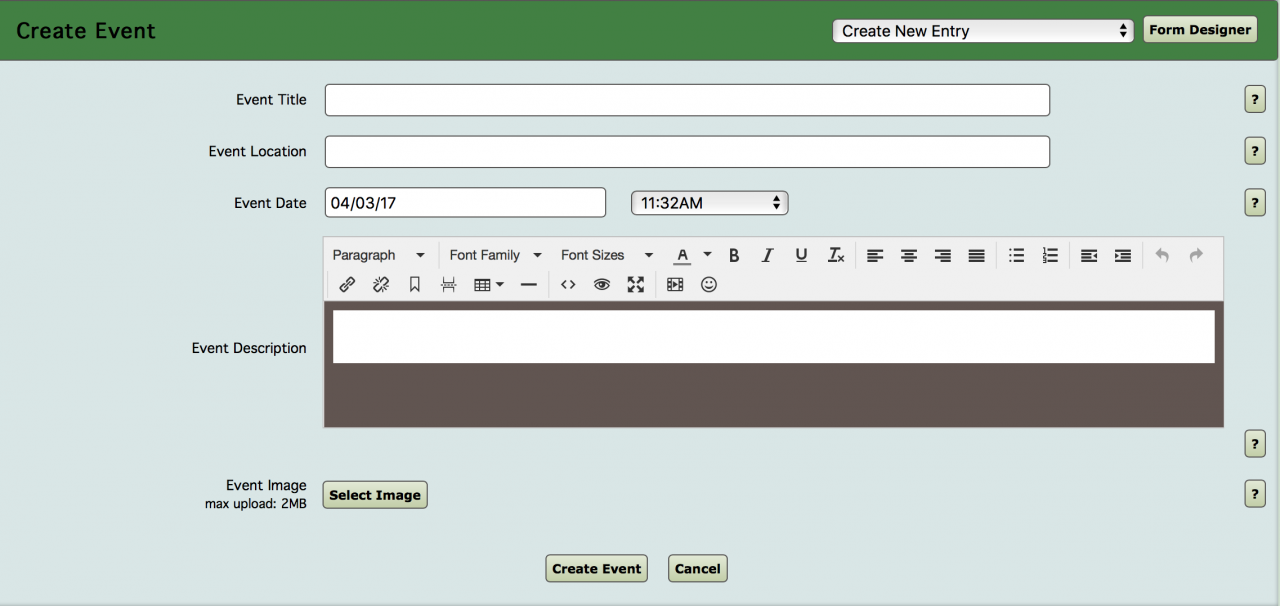Open the text color picker arrow

point(707,255)
